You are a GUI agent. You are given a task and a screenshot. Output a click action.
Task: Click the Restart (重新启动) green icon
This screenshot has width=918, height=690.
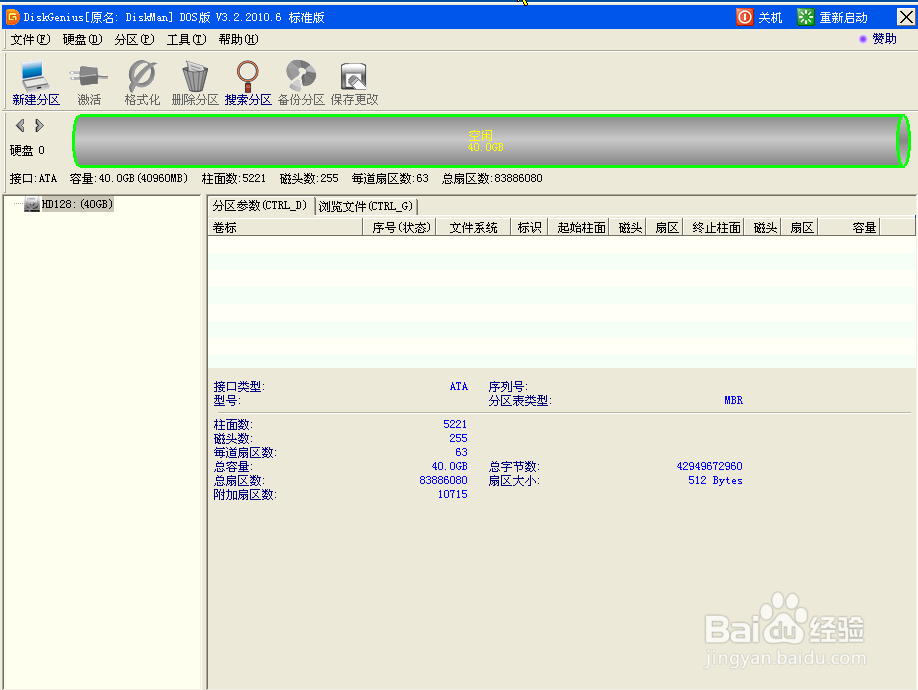click(806, 17)
